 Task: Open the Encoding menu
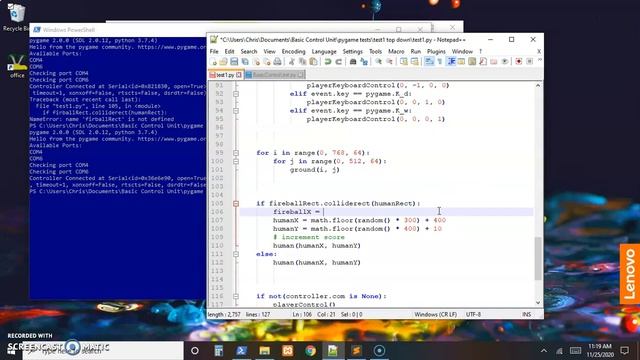tap(293, 51)
